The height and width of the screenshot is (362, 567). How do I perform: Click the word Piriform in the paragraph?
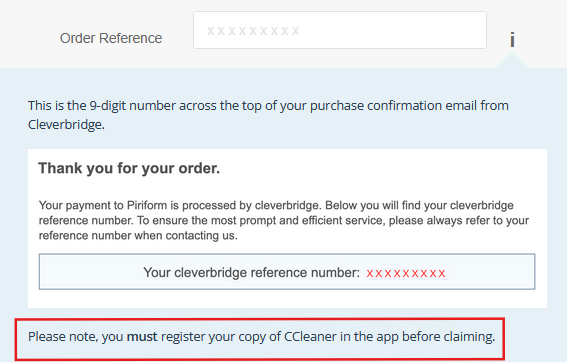tap(147, 205)
